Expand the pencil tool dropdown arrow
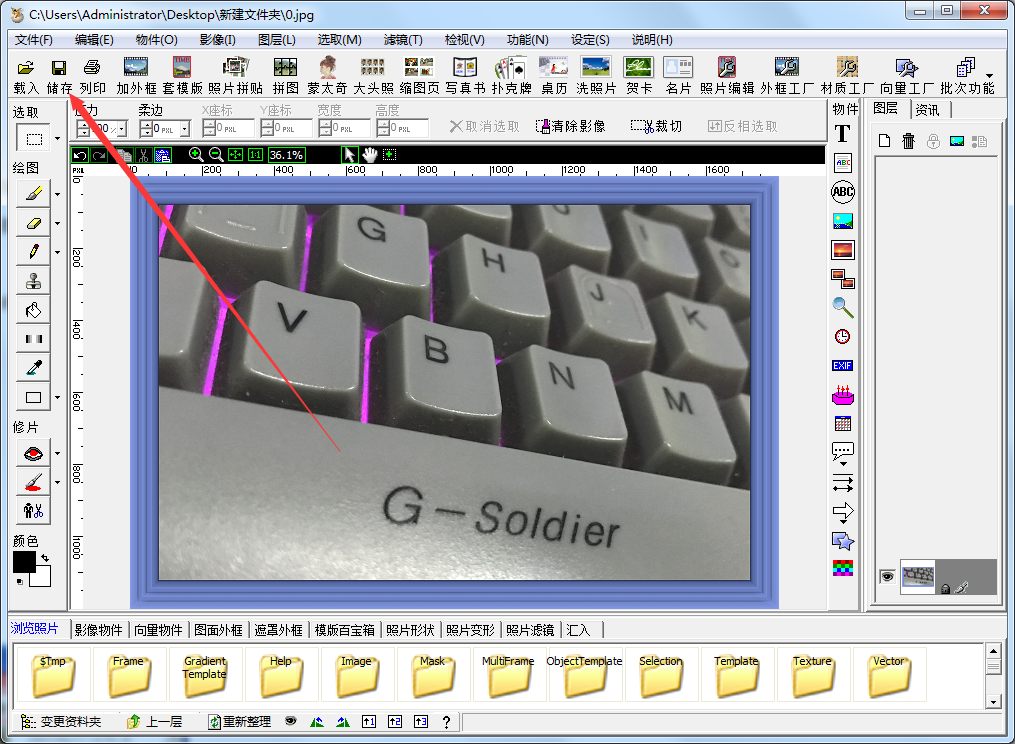 click(x=58, y=253)
